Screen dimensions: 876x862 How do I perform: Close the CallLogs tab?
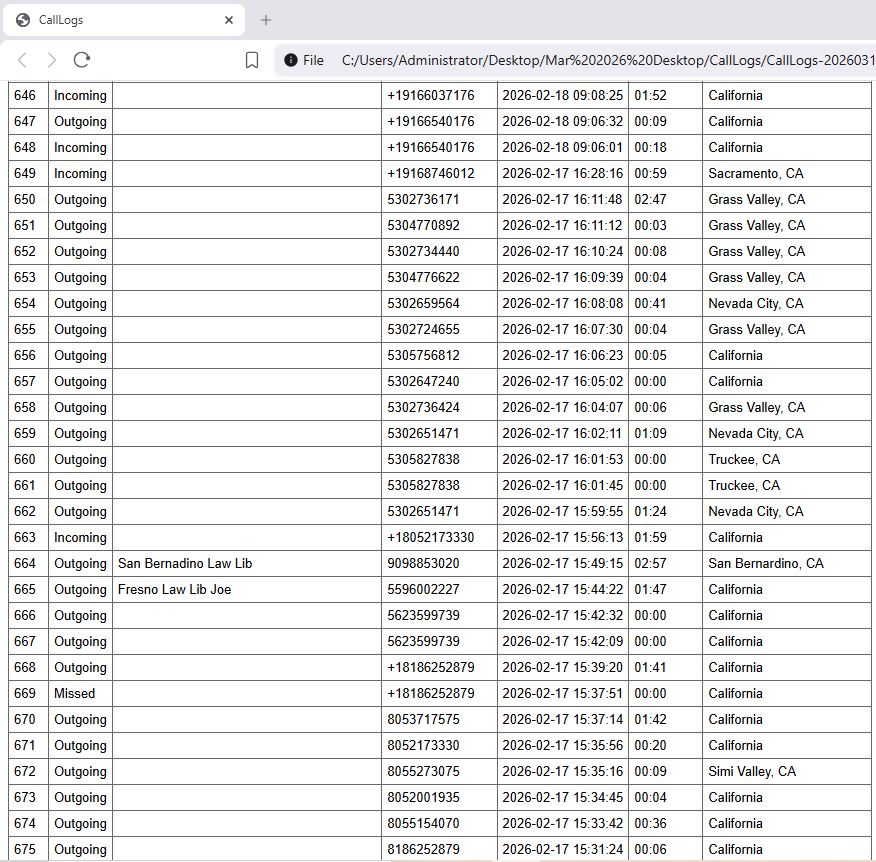click(x=228, y=20)
